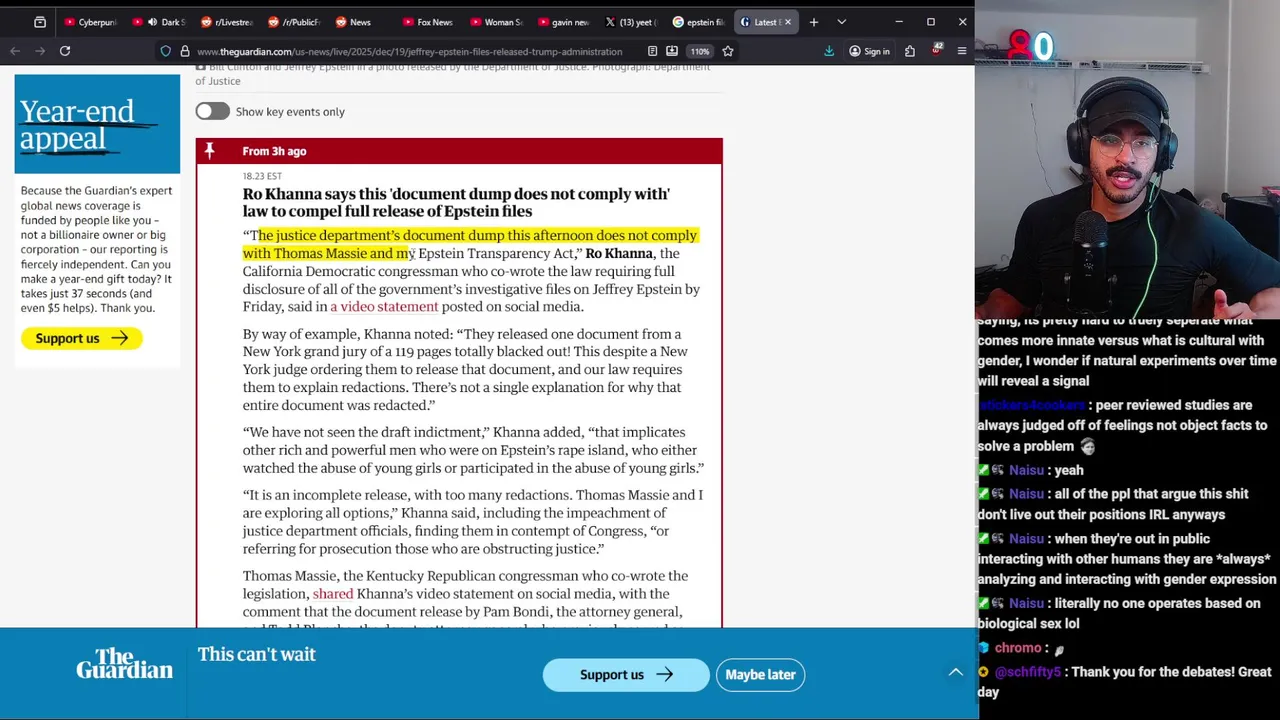This screenshot has width=1280, height=720.
Task: Focus the theguardian.com address bar
Action: tap(410, 51)
